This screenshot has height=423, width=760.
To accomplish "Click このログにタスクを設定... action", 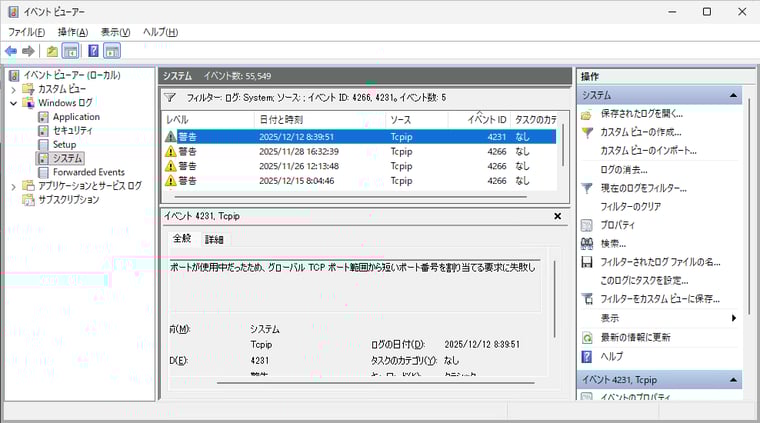I will coord(644,281).
